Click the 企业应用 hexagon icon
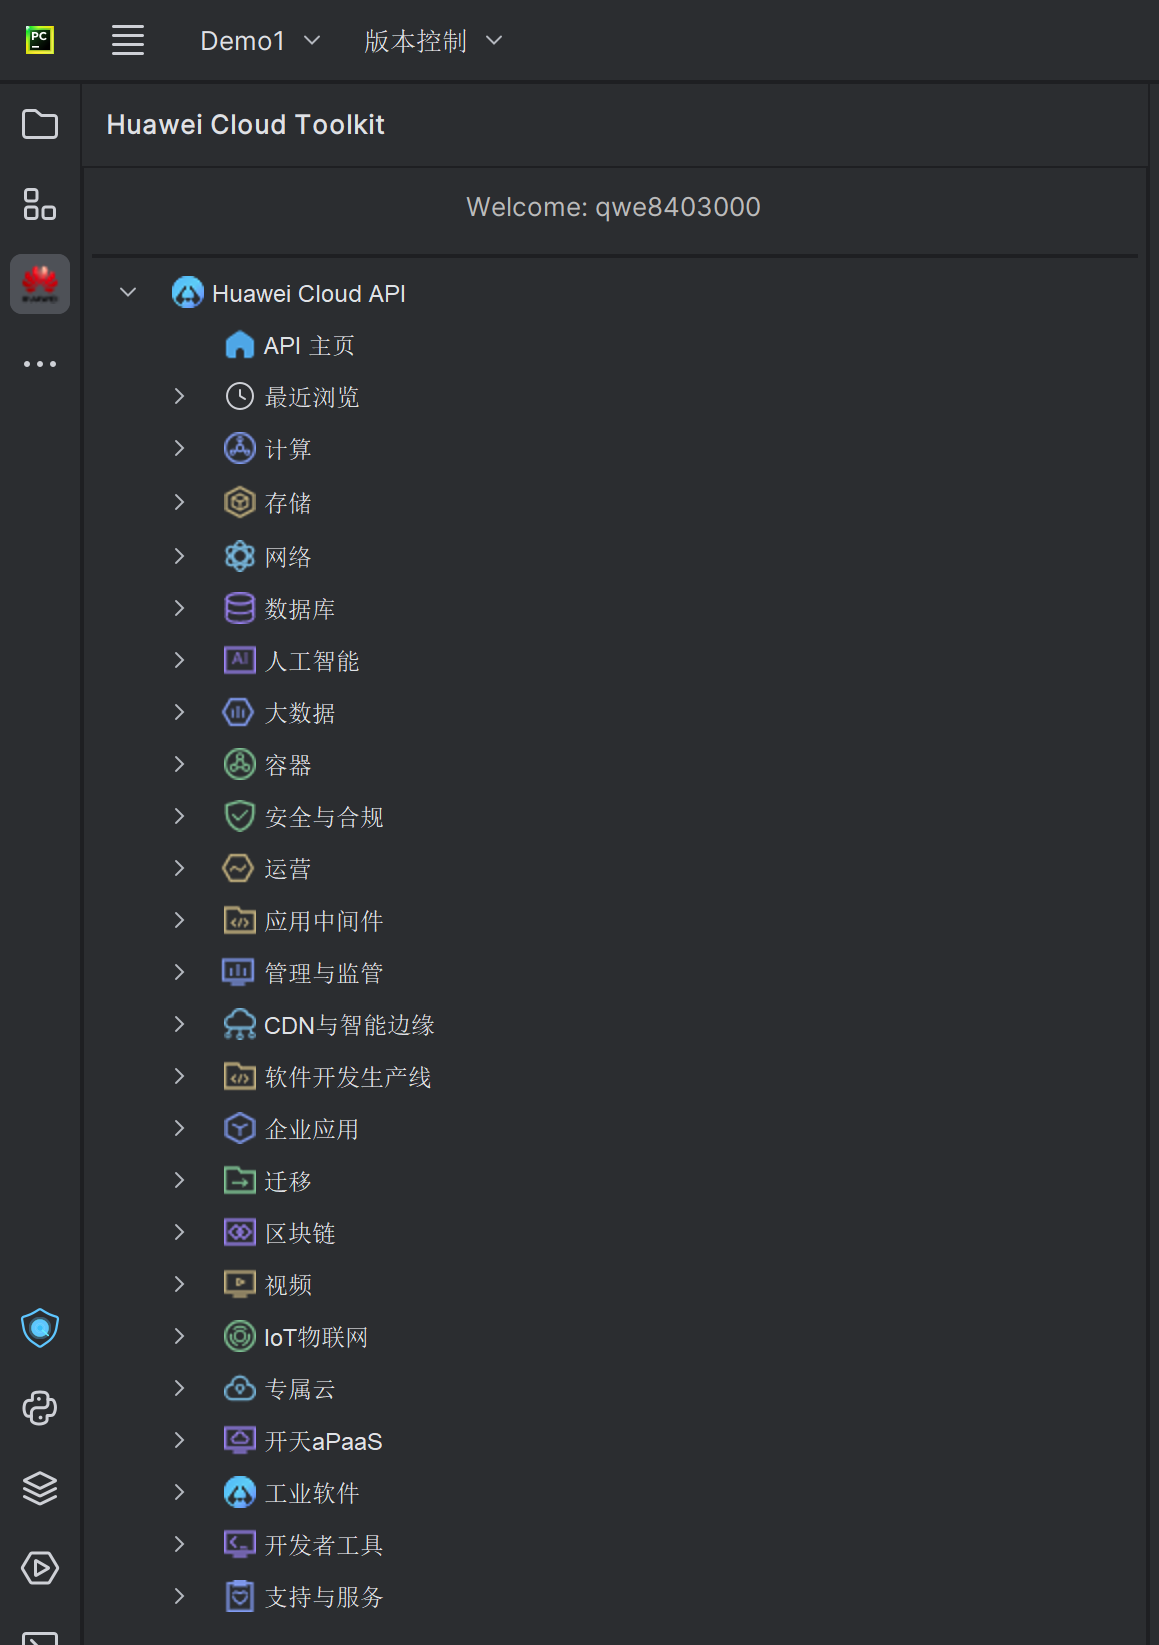The width and height of the screenshot is (1159, 1645). pos(240,1129)
